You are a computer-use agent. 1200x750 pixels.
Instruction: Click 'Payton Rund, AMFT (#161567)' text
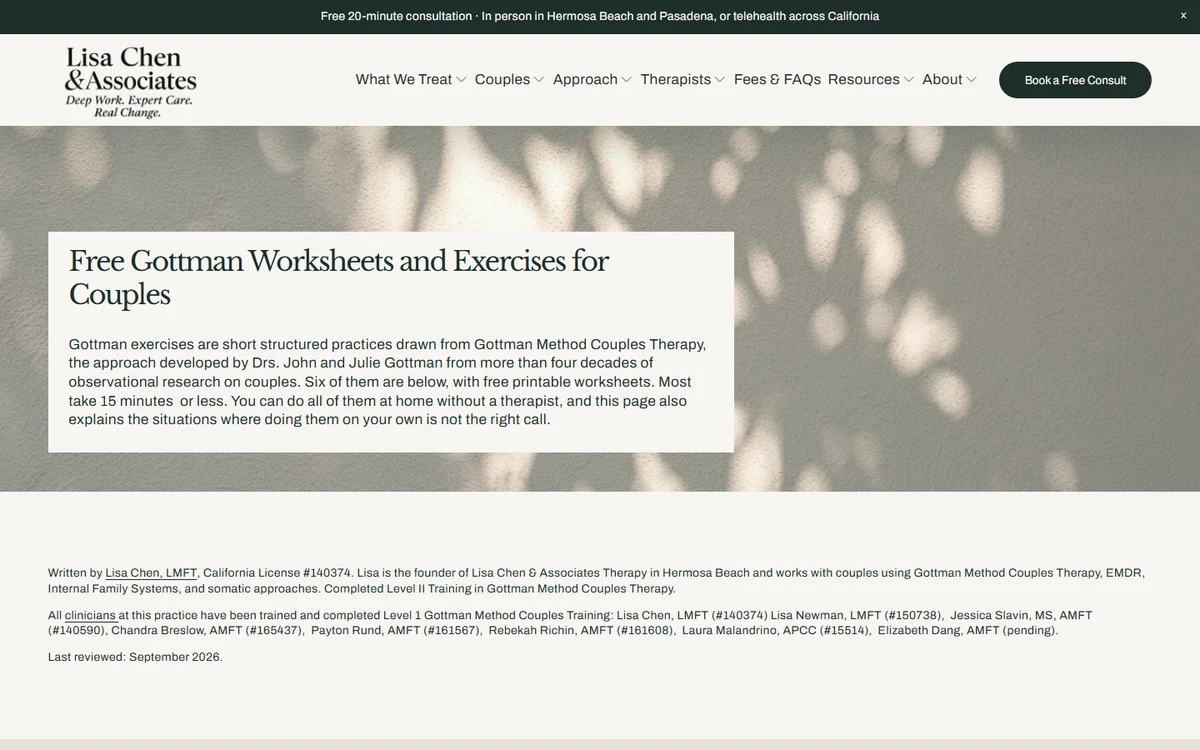tap(396, 630)
